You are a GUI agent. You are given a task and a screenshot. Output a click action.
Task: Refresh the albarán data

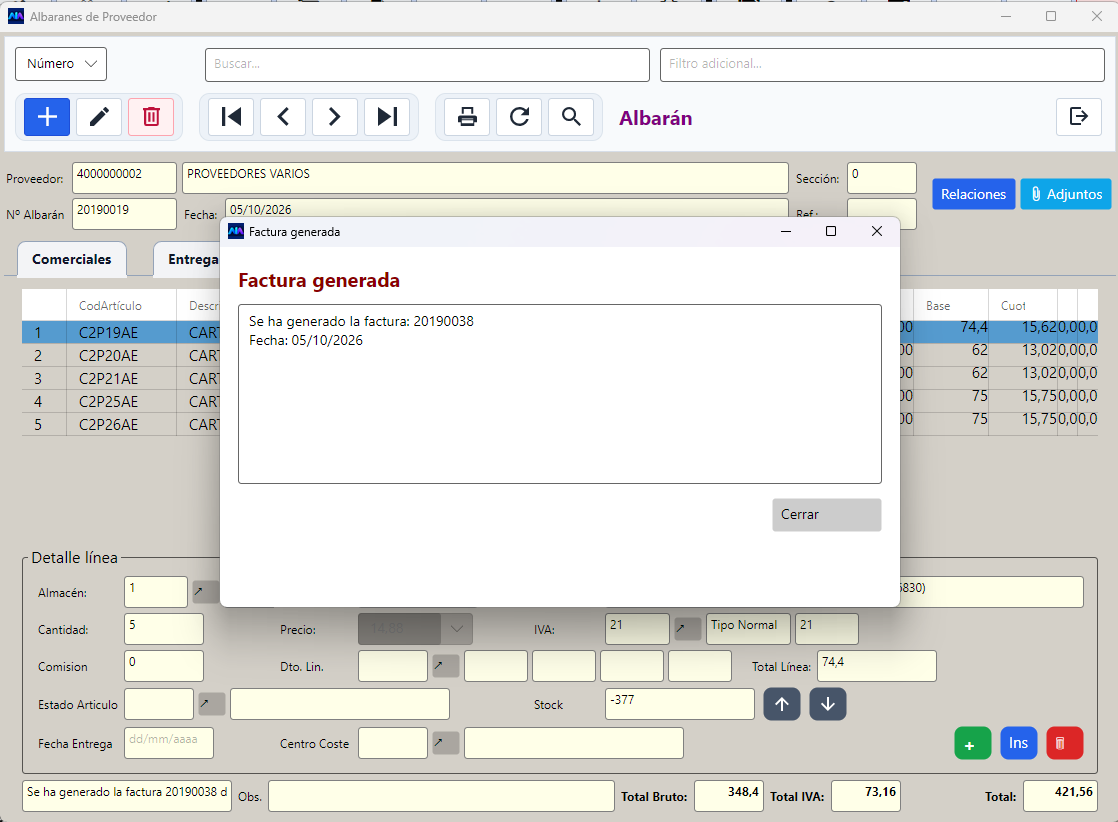pos(519,117)
